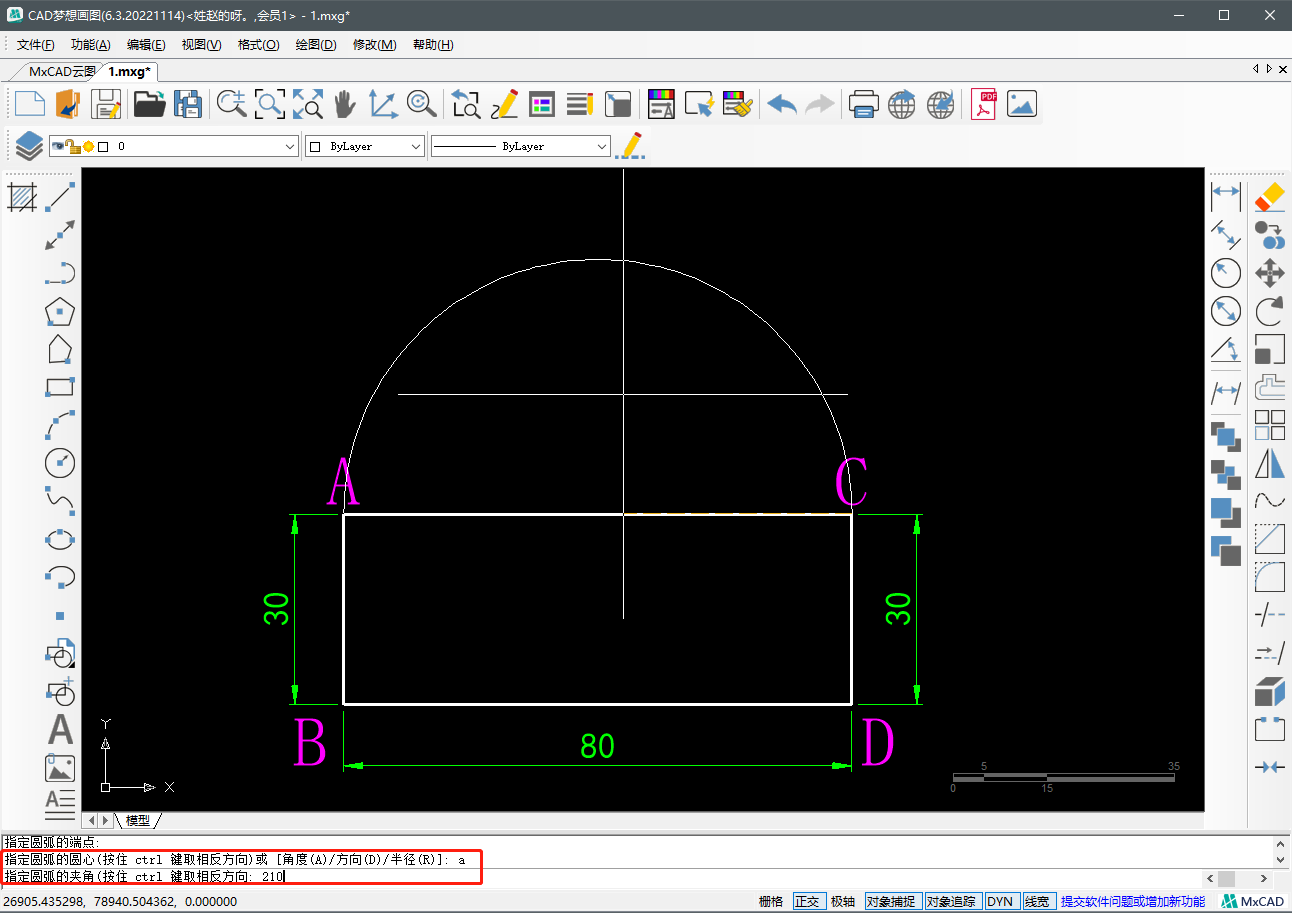Toggle 对象捕捉 object snap

pos(891,901)
